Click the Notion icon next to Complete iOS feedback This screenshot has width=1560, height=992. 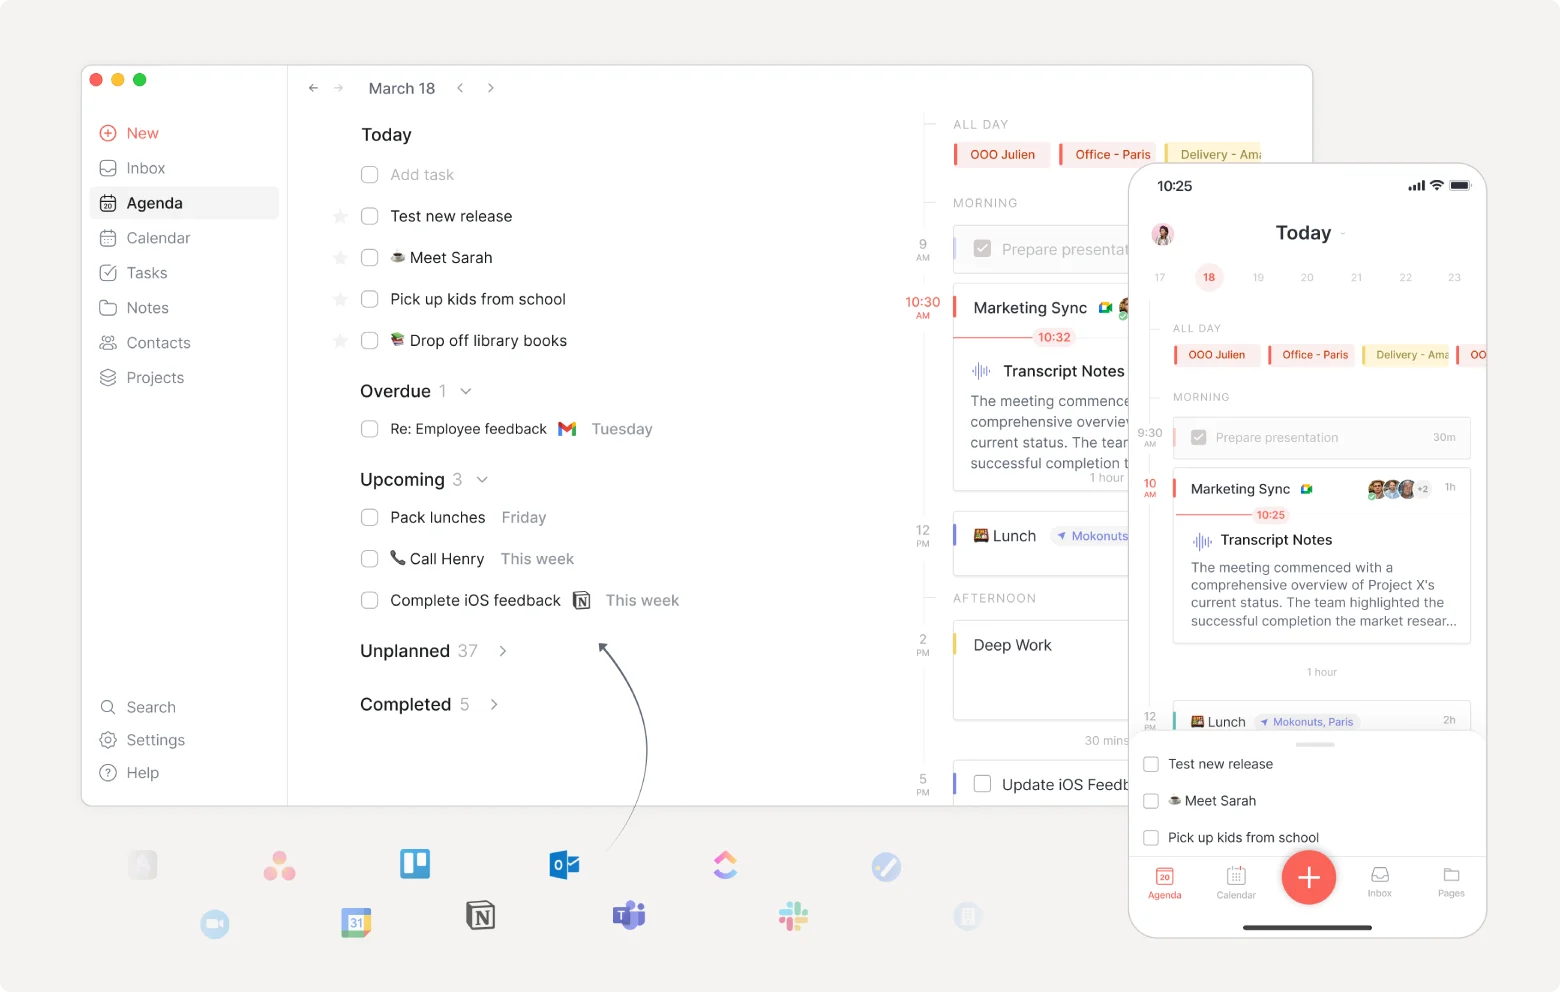click(581, 601)
